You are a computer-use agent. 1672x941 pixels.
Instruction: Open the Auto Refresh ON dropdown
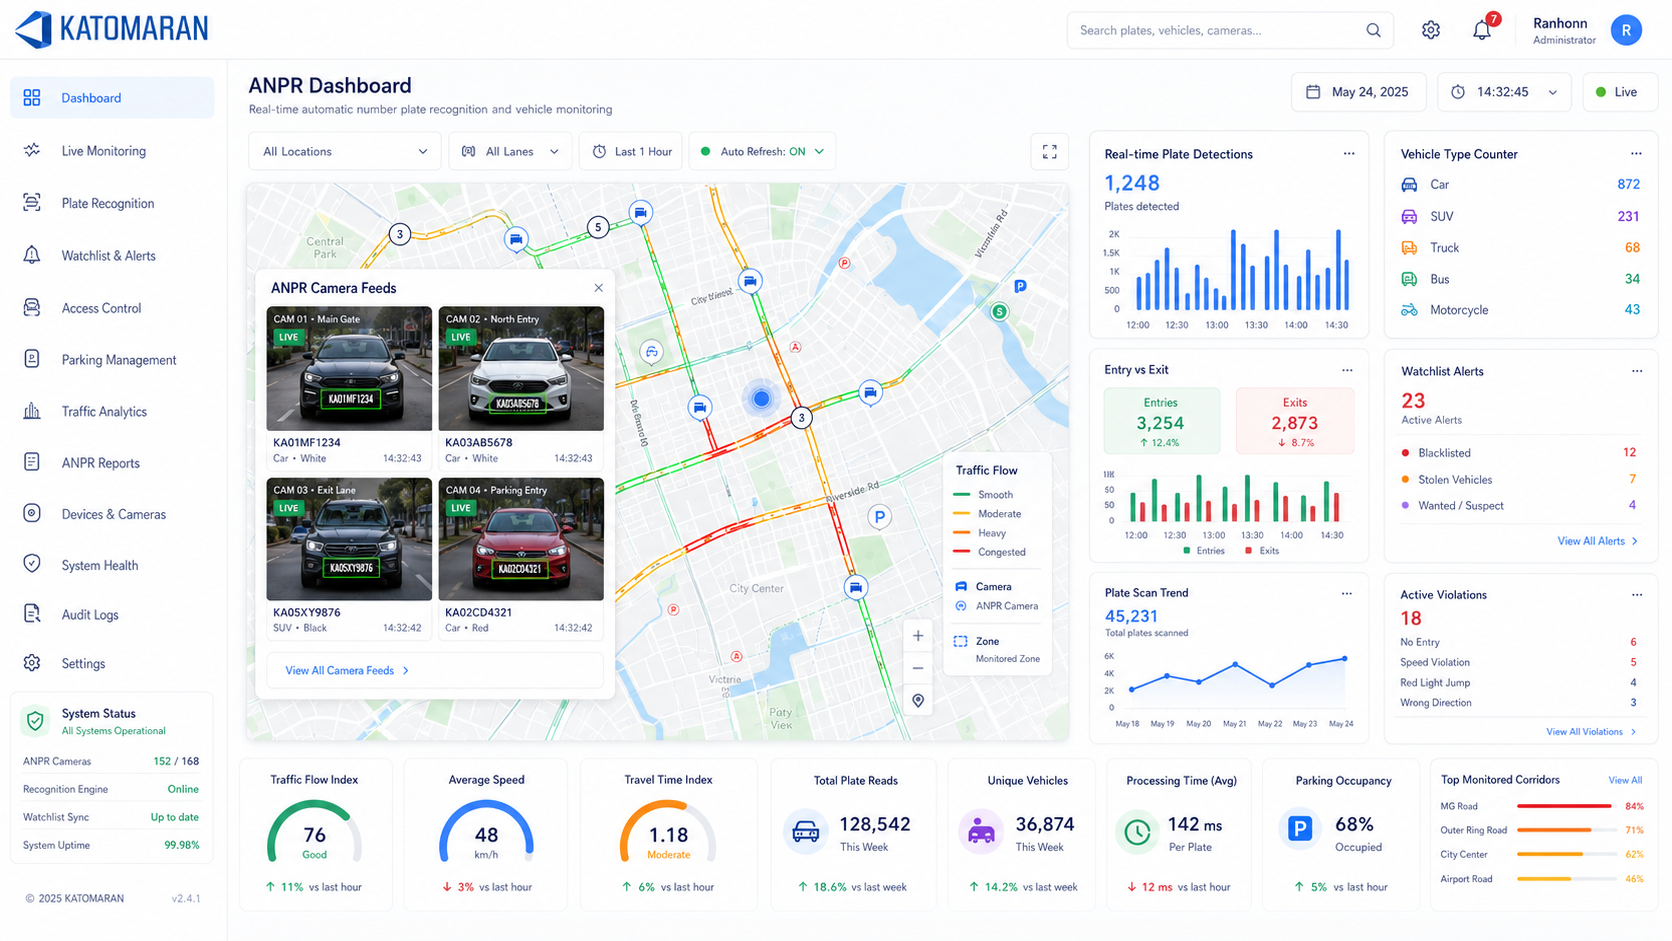[762, 152]
